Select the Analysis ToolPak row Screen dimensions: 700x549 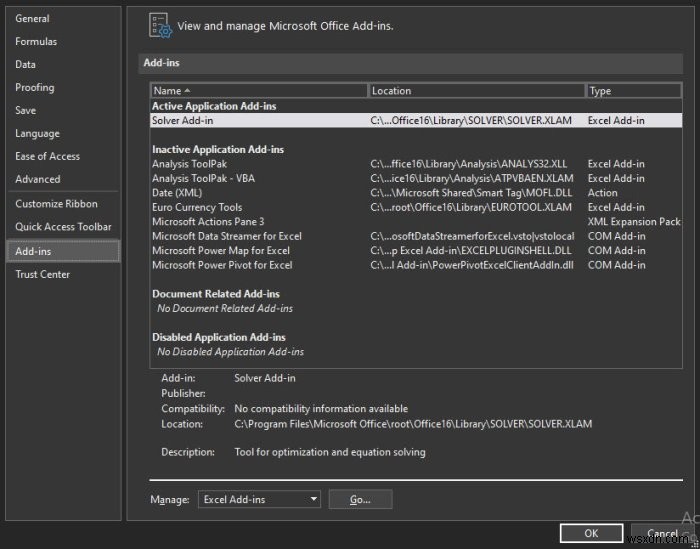(x=416, y=164)
